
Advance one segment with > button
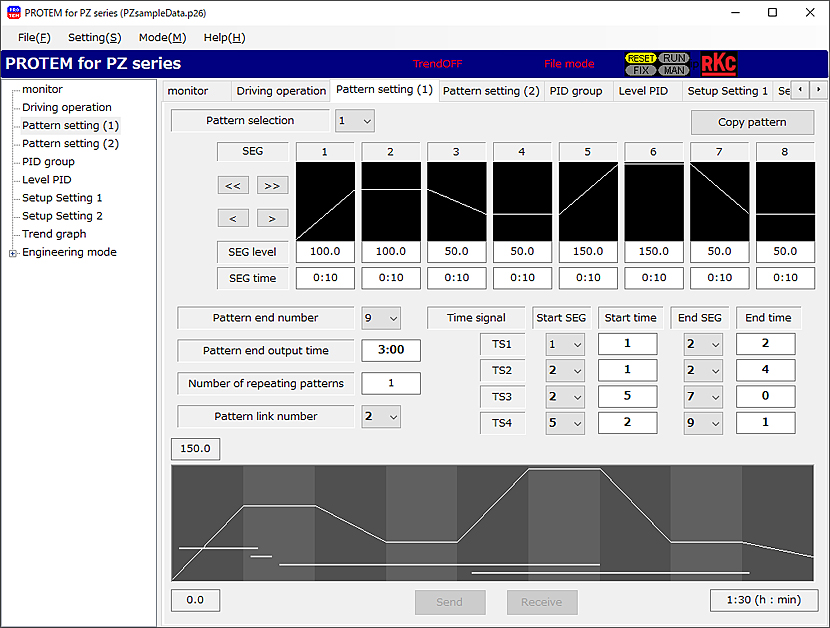coord(272,218)
